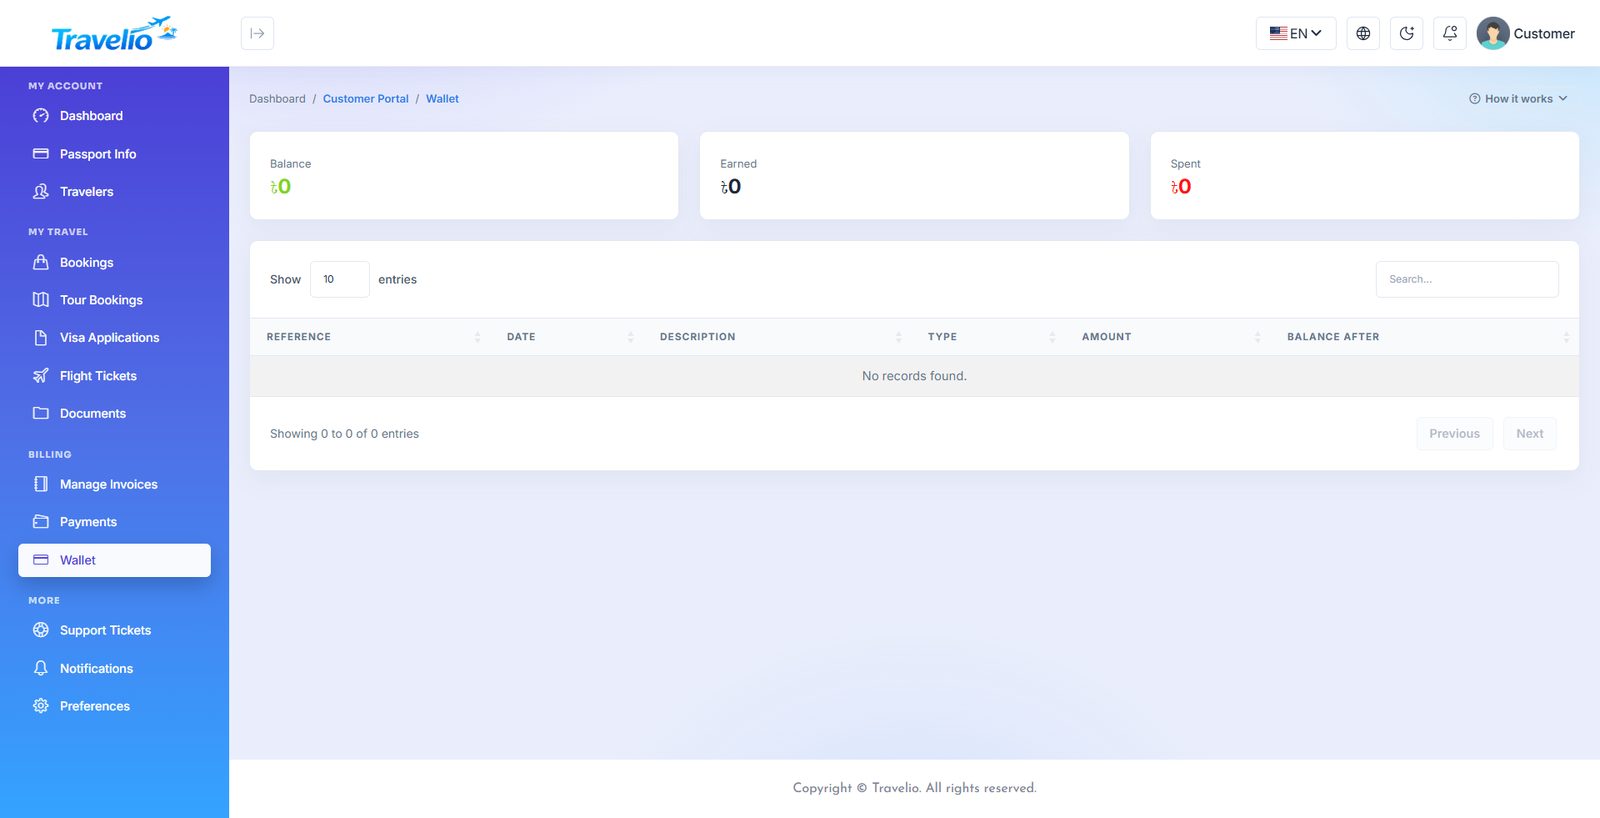Open Dashboard from the sidebar menu
The width and height of the screenshot is (1600, 818).
[x=114, y=116]
